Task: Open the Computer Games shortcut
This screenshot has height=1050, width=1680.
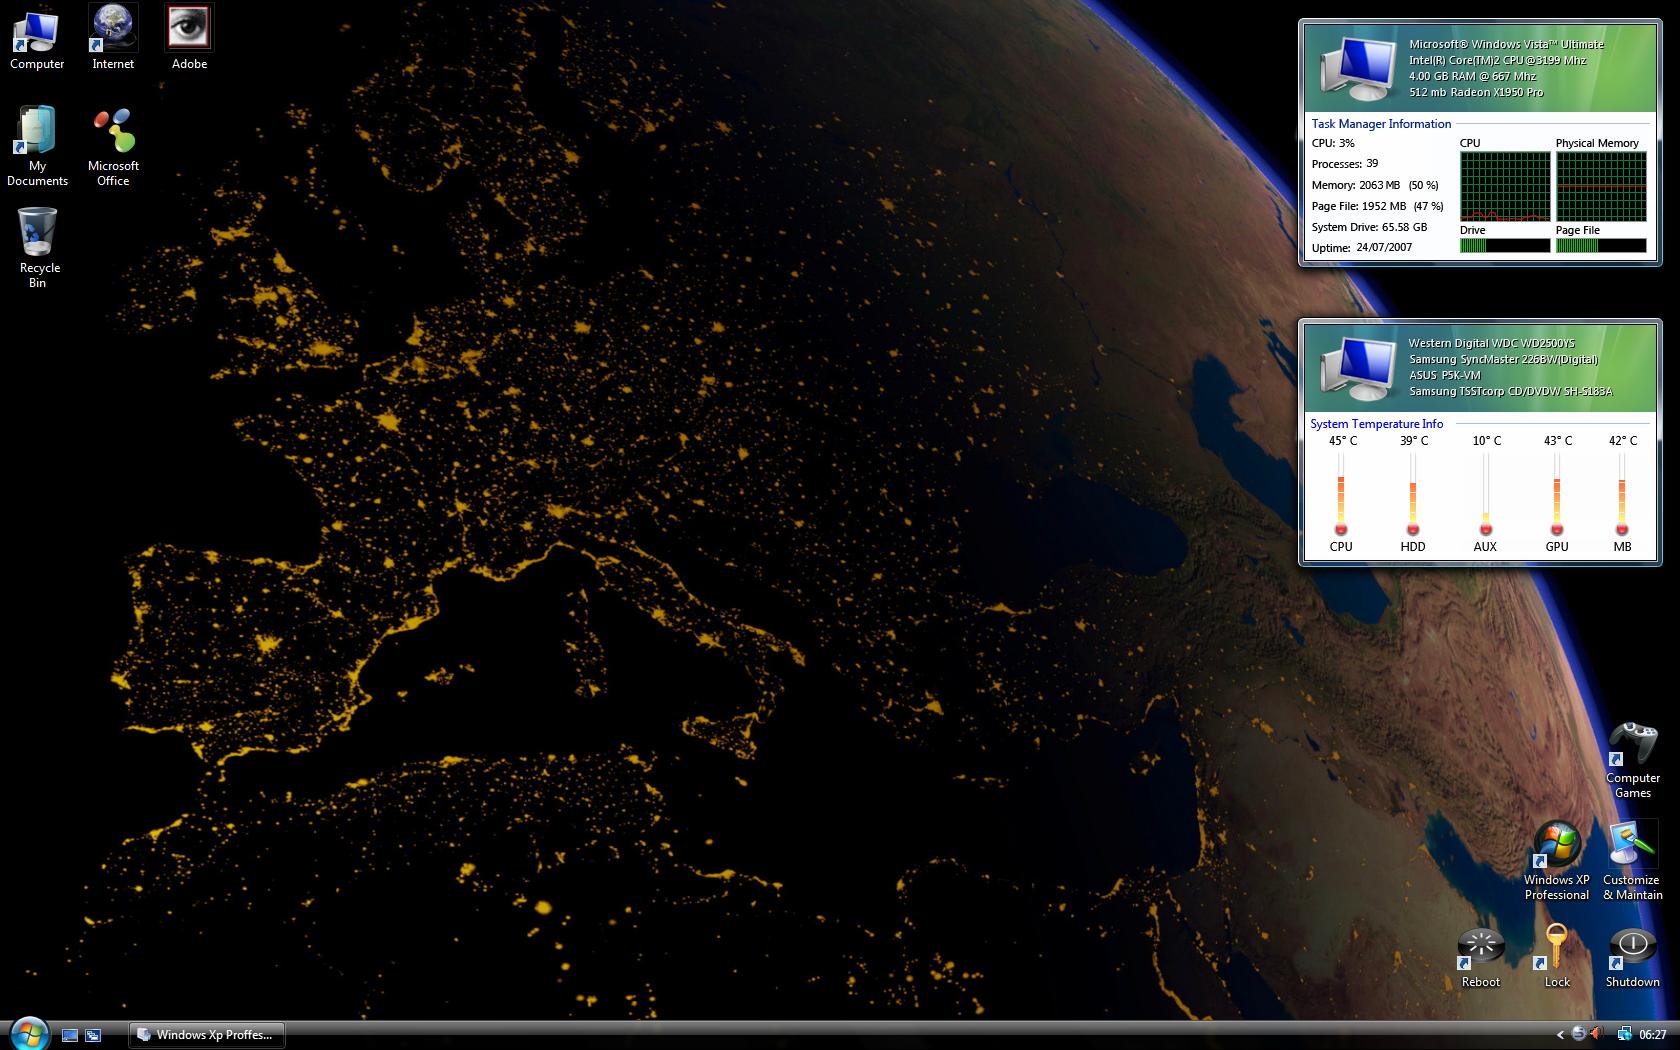Action: pyautogui.click(x=1632, y=745)
